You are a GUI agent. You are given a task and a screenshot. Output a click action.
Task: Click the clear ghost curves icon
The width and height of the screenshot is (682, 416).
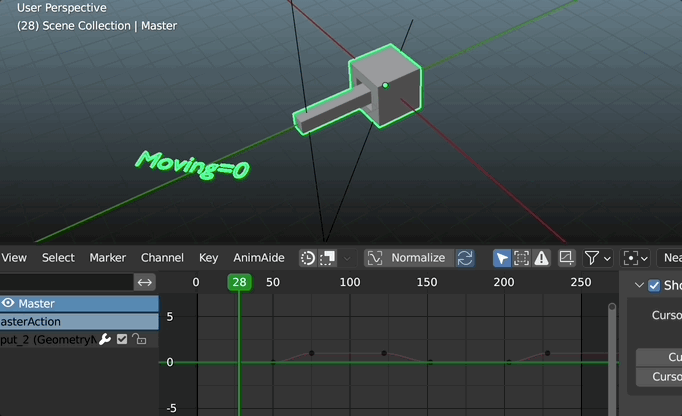click(x=328, y=258)
